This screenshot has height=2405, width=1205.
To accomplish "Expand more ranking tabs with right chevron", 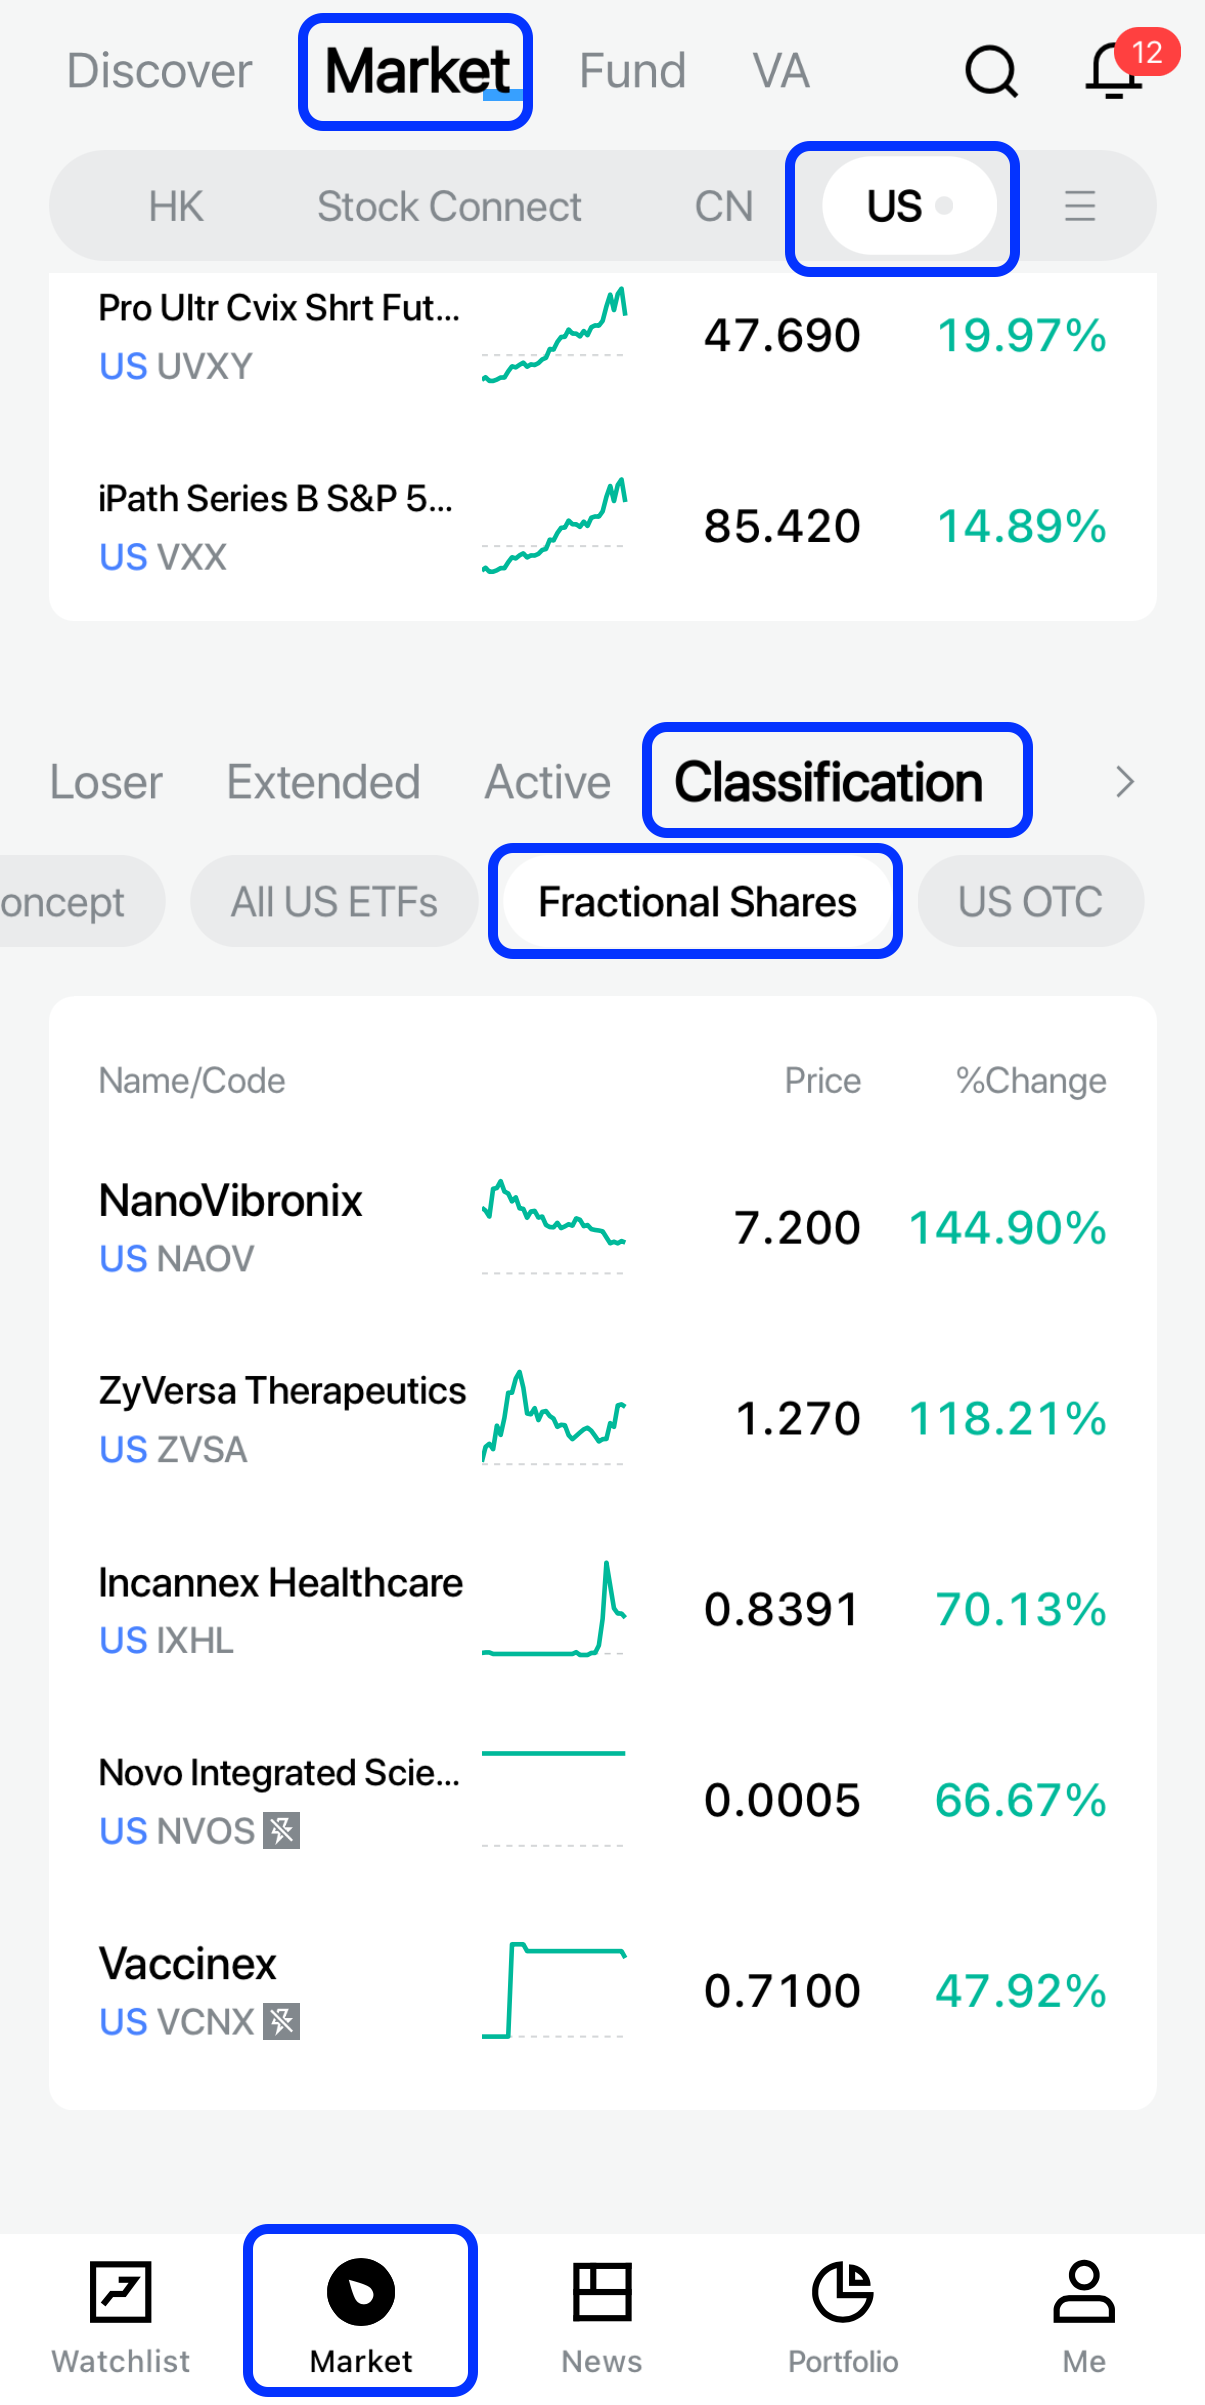I will click(1125, 782).
